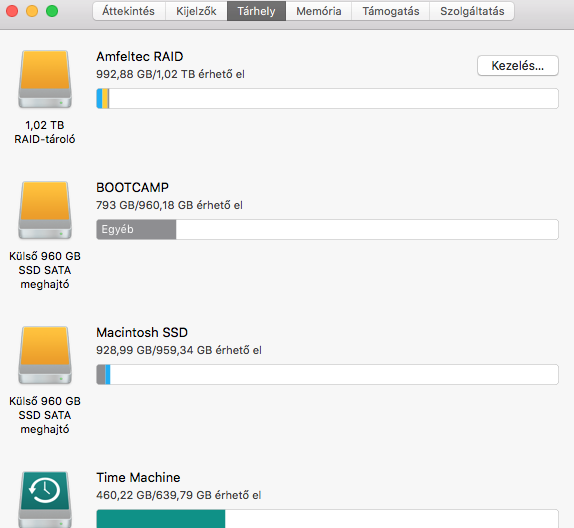The height and width of the screenshot is (528, 574).
Task: Click the 793 GB/960,18 GB érhető el text
Action: [169, 205]
